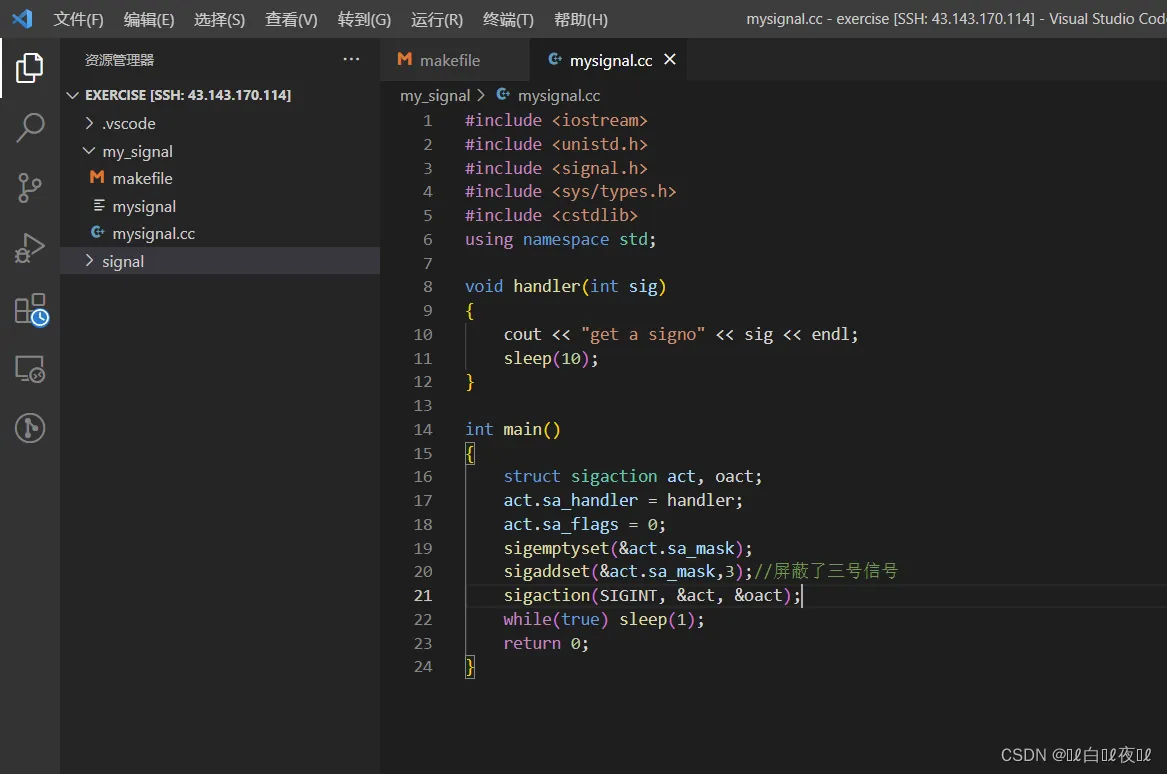Open the Run and Debug view
The width and height of the screenshot is (1167, 774).
pos(30,248)
